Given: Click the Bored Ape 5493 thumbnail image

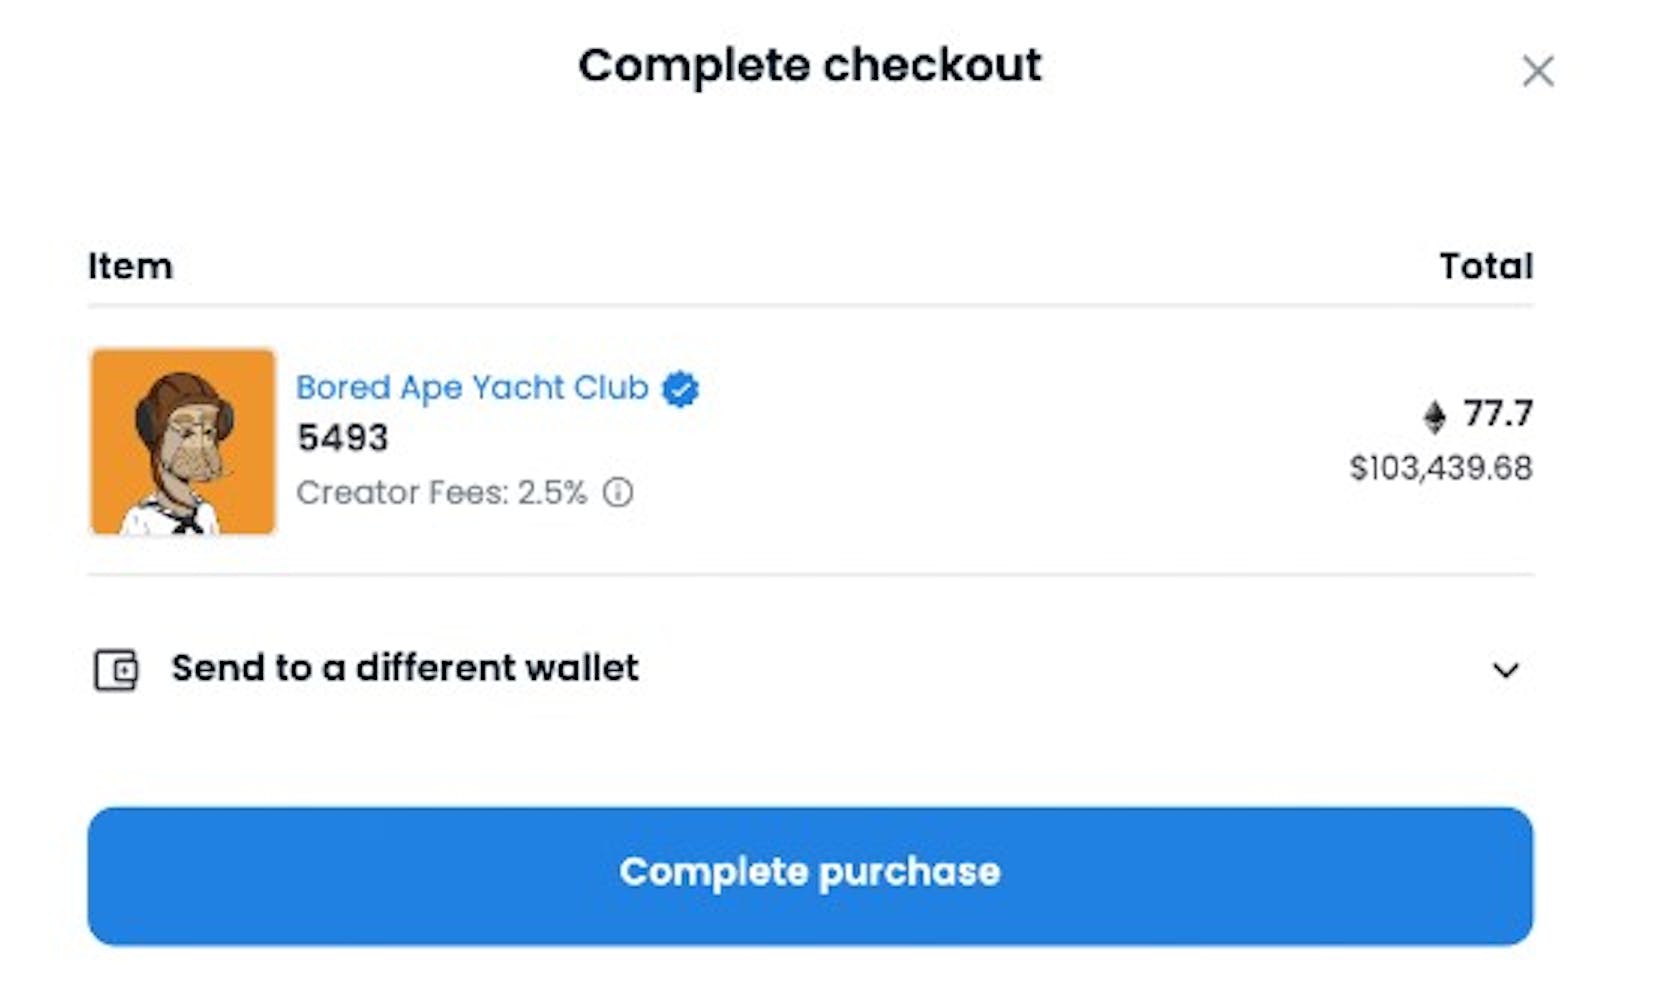Looking at the screenshot, I should coord(183,441).
